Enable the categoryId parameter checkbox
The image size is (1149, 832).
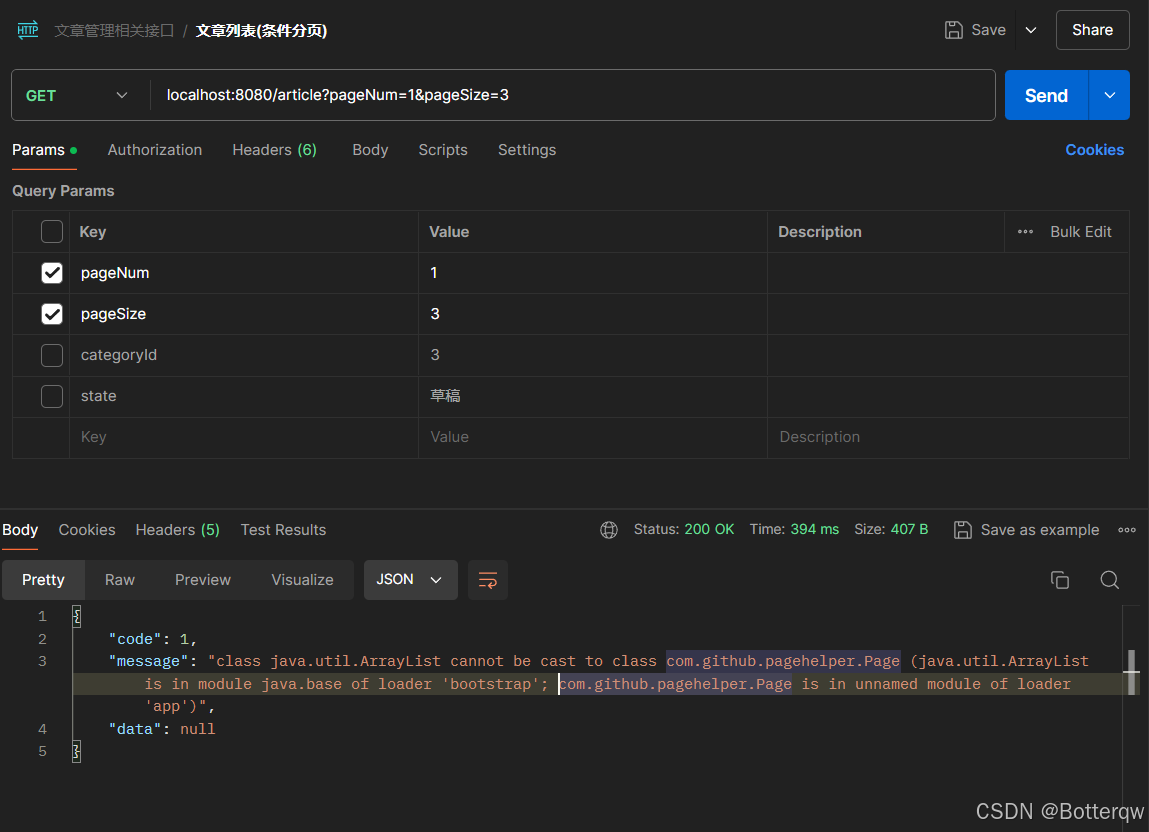pyautogui.click(x=52, y=355)
